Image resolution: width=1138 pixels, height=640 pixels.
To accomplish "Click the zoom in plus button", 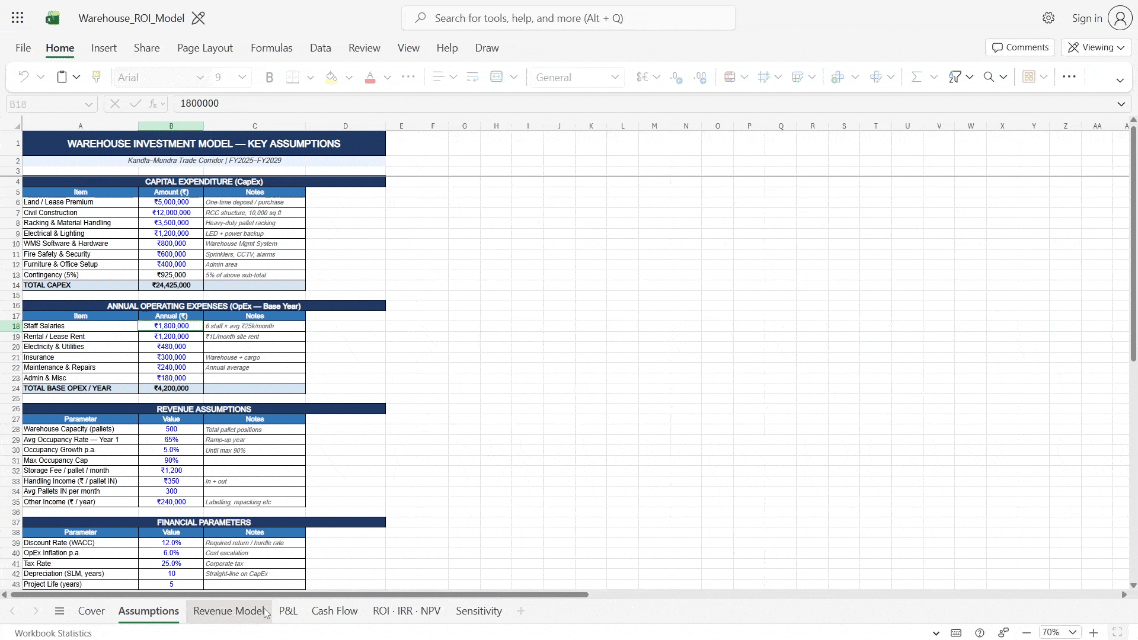I will click(x=1094, y=633).
